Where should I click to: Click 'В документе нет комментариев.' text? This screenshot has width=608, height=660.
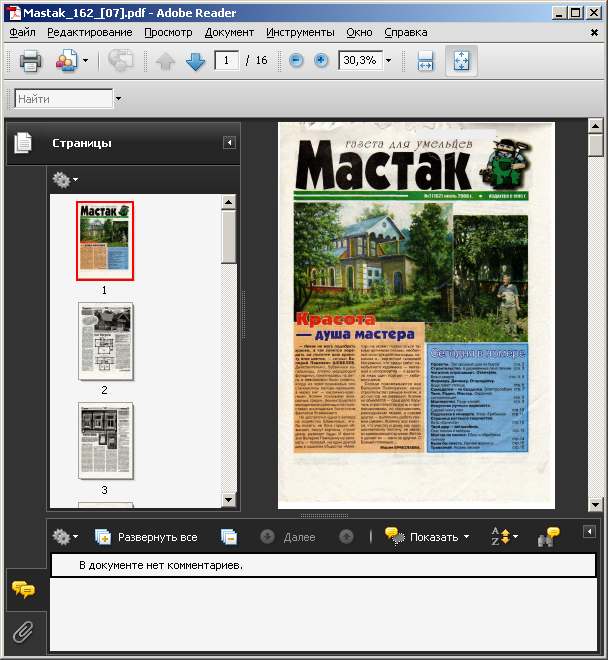click(161, 565)
